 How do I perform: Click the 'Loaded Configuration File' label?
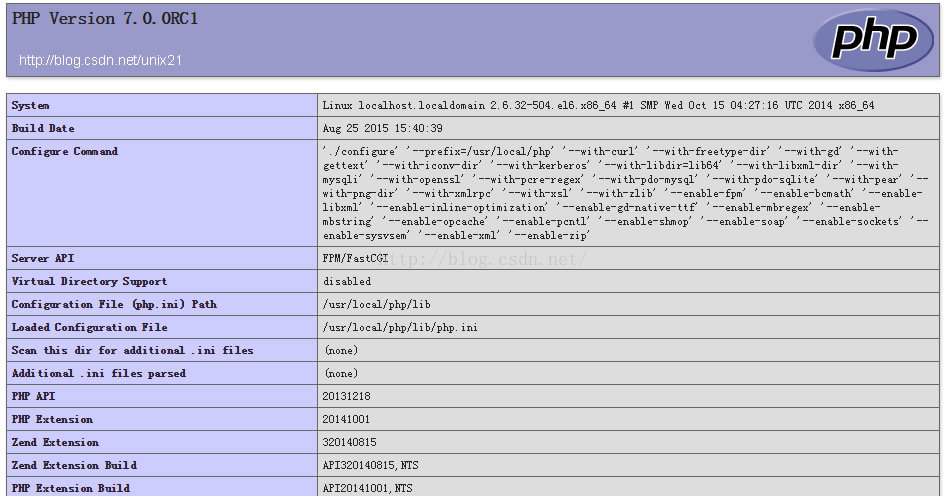click(x=89, y=327)
